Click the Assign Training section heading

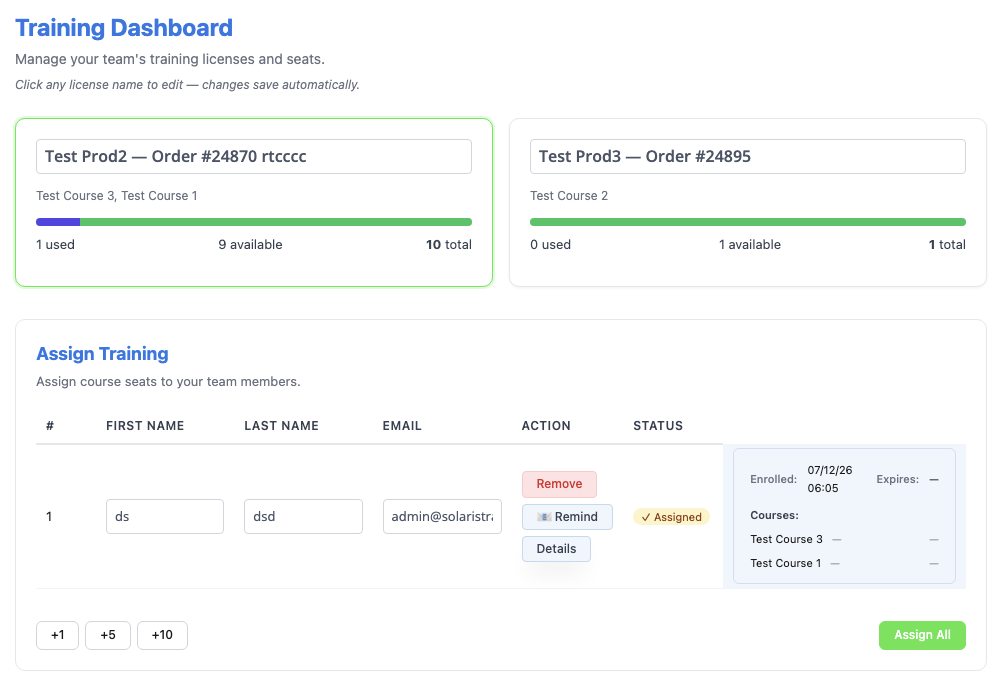pos(102,354)
